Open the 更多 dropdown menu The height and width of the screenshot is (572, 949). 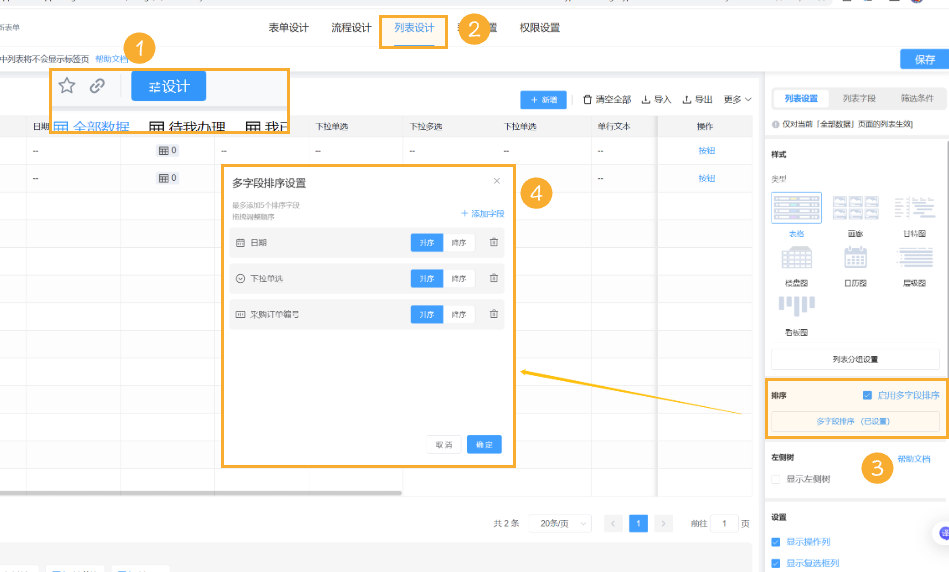click(x=737, y=99)
